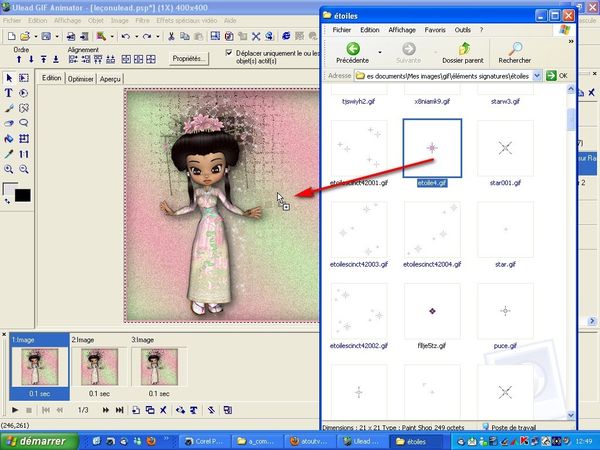Click the black background color swatch
The width and height of the screenshot is (600, 450).
[23, 195]
